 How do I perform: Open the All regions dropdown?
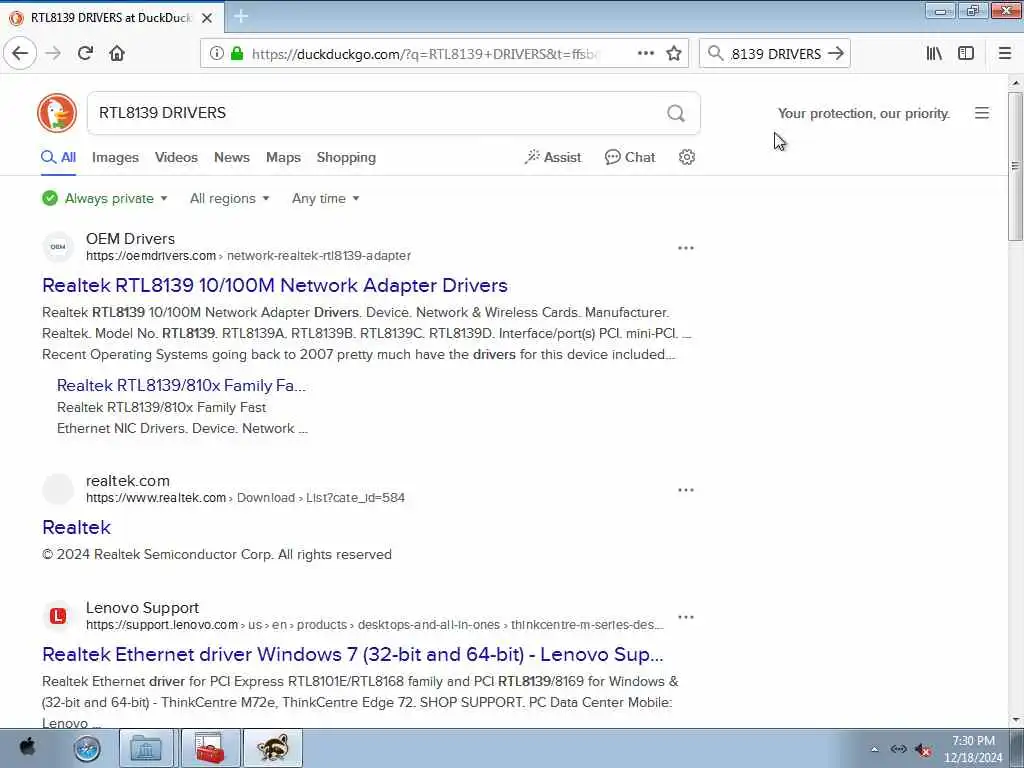[230, 199]
